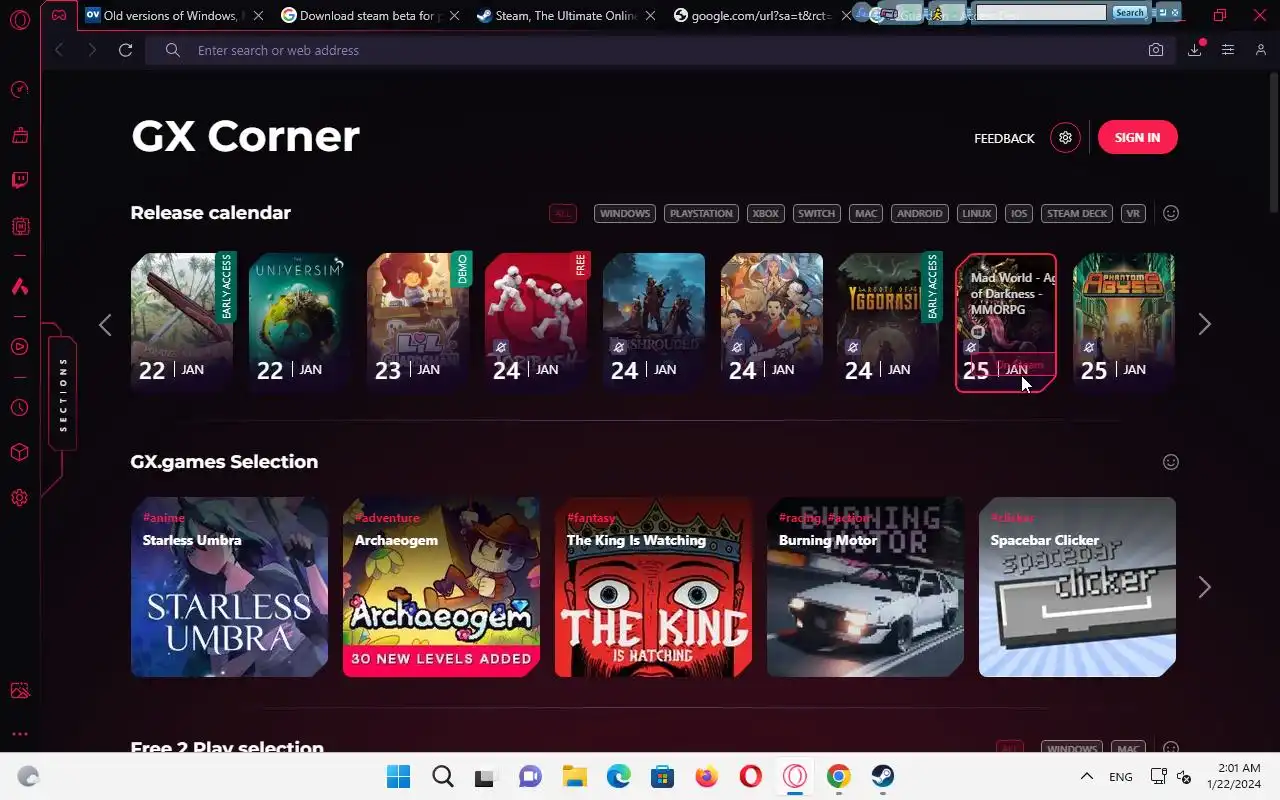
Task: Click the address bar search field
Action: pos(660,50)
